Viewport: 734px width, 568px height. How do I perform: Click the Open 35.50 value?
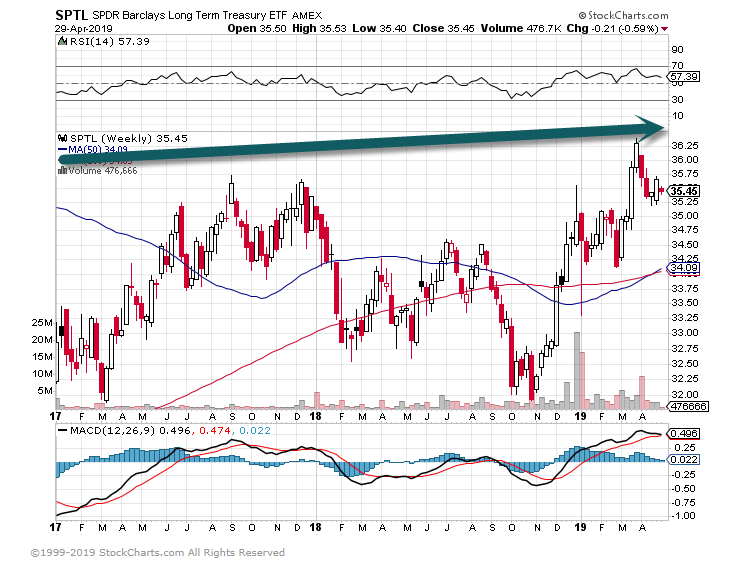pos(257,28)
